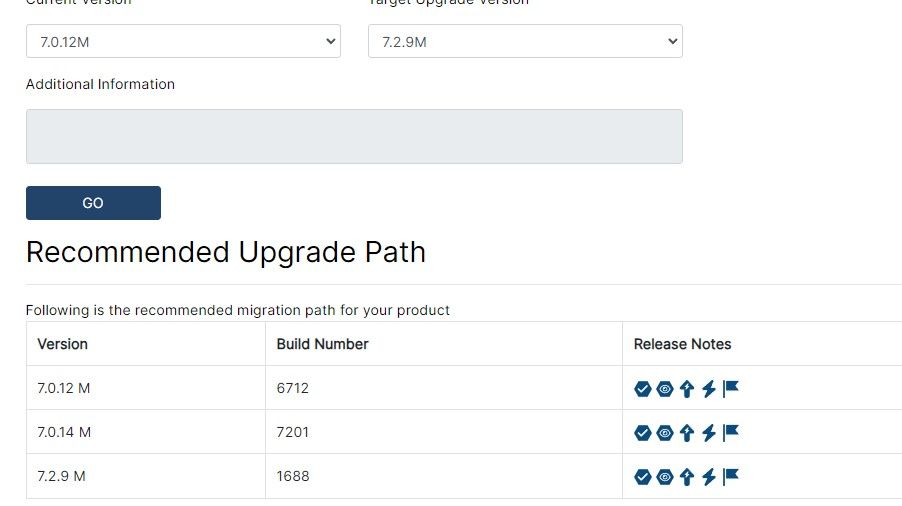Image resolution: width=902 pixels, height=506 pixels.
Task: Click the lightning bolt icon for 7.0.14 M
Action: coord(709,433)
